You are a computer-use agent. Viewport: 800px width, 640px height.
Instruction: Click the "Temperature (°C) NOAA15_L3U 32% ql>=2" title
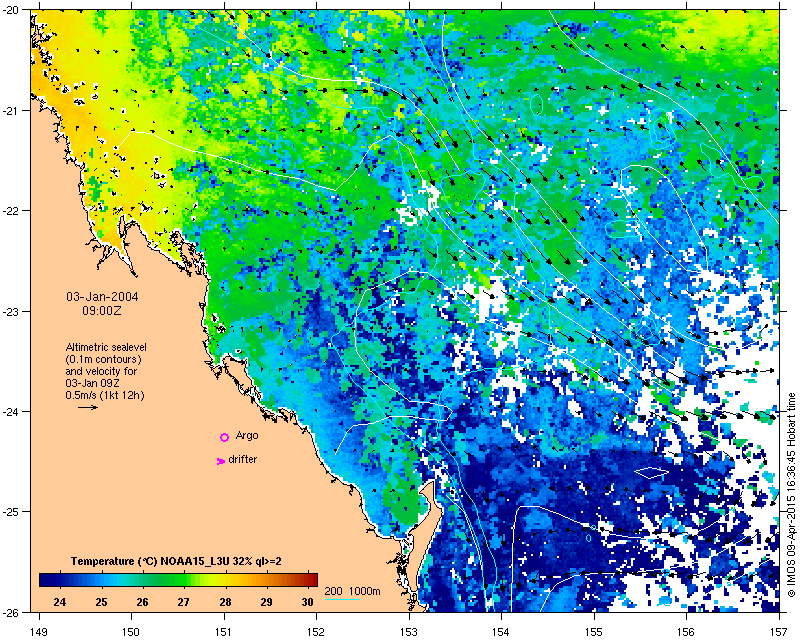tap(177, 561)
